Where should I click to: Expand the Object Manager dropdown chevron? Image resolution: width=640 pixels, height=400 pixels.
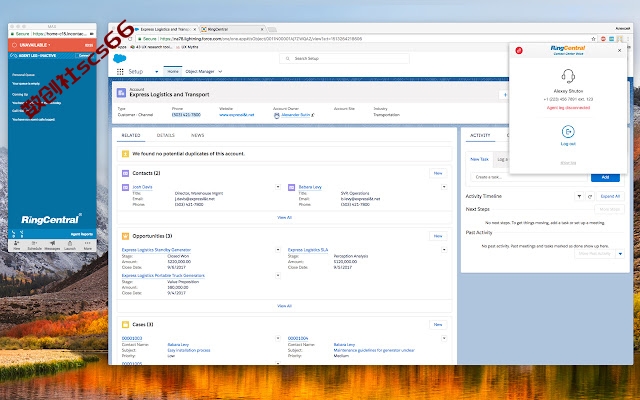click(x=220, y=72)
